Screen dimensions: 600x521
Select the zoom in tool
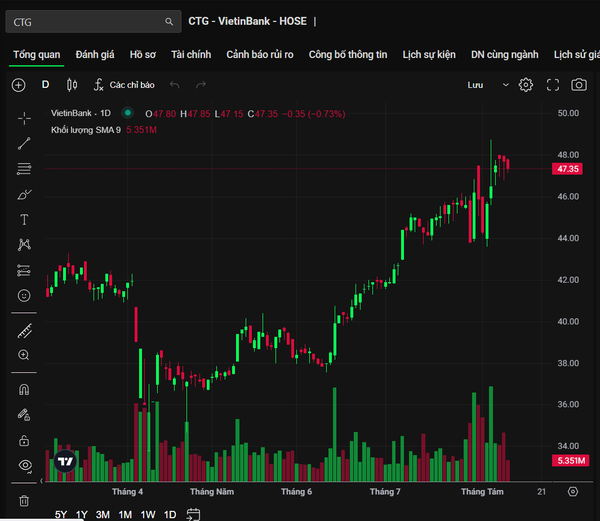click(24, 355)
